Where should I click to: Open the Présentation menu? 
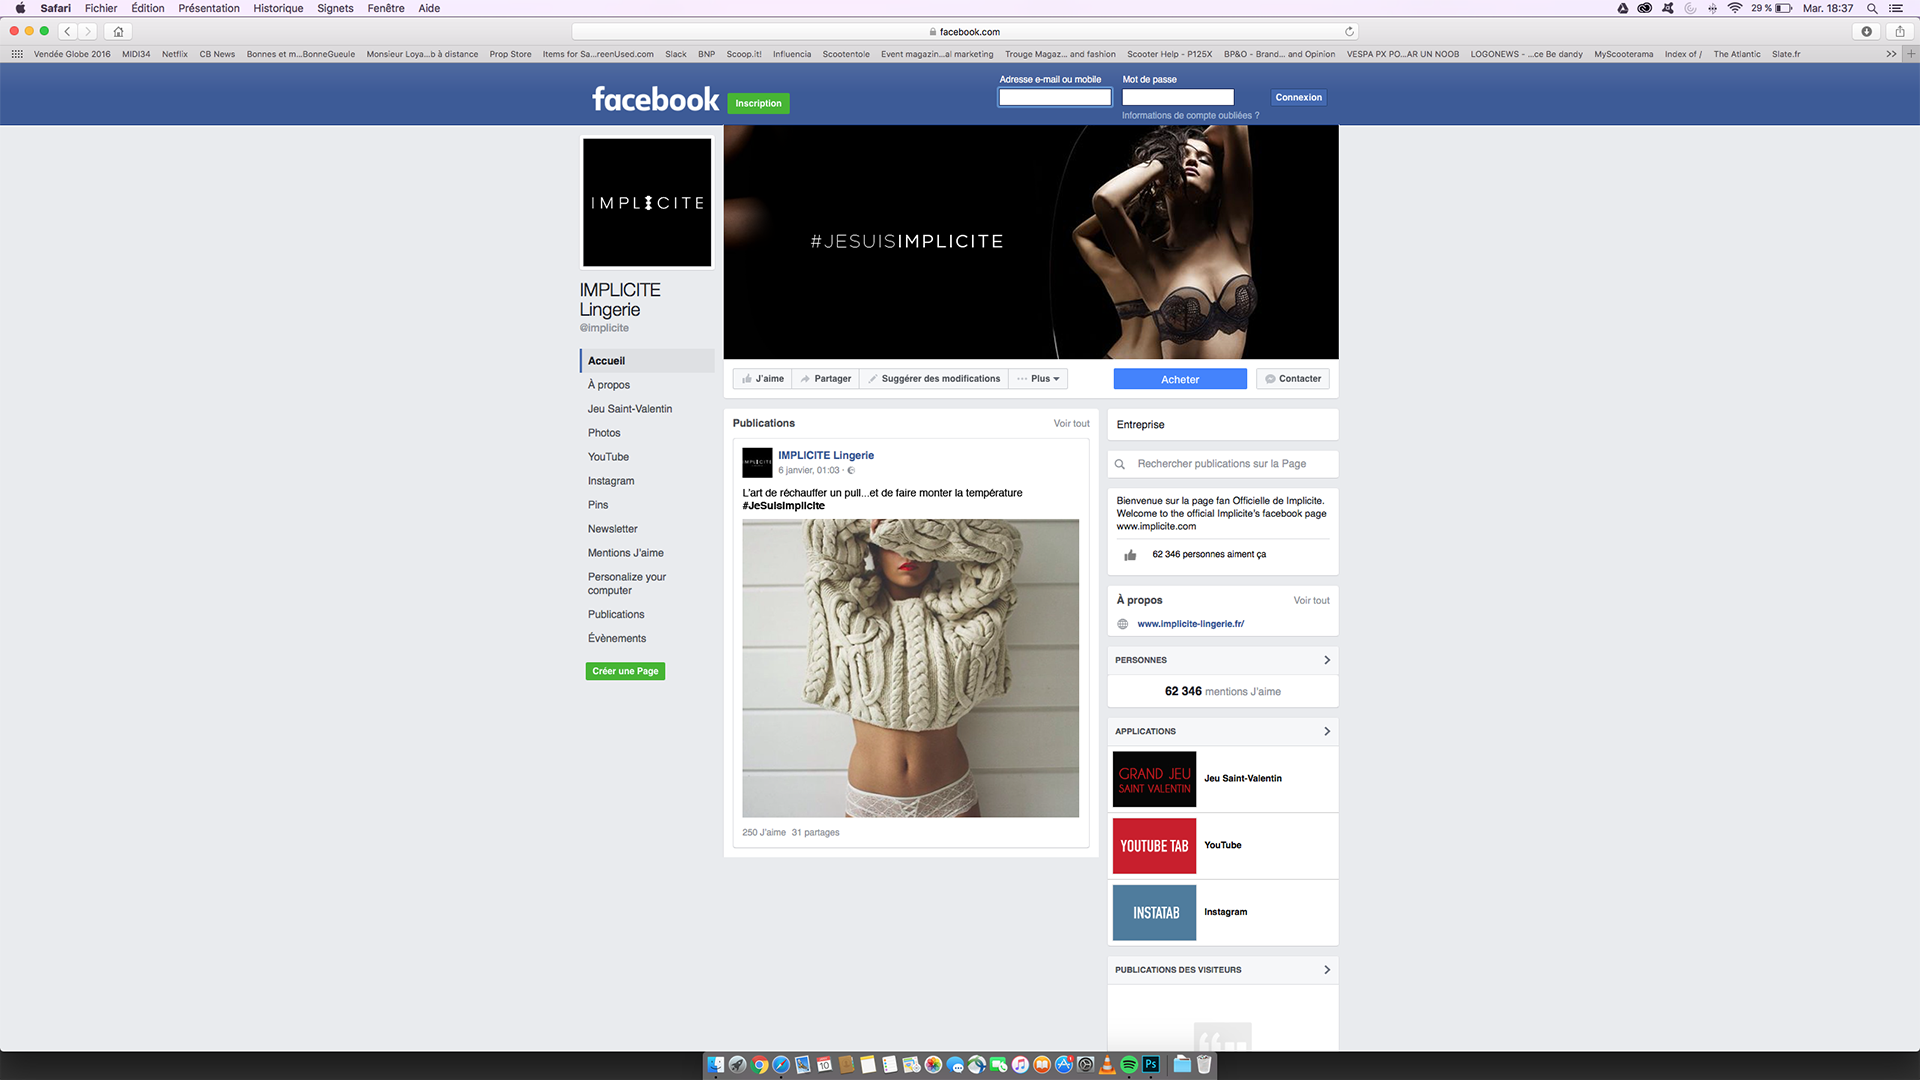point(209,8)
